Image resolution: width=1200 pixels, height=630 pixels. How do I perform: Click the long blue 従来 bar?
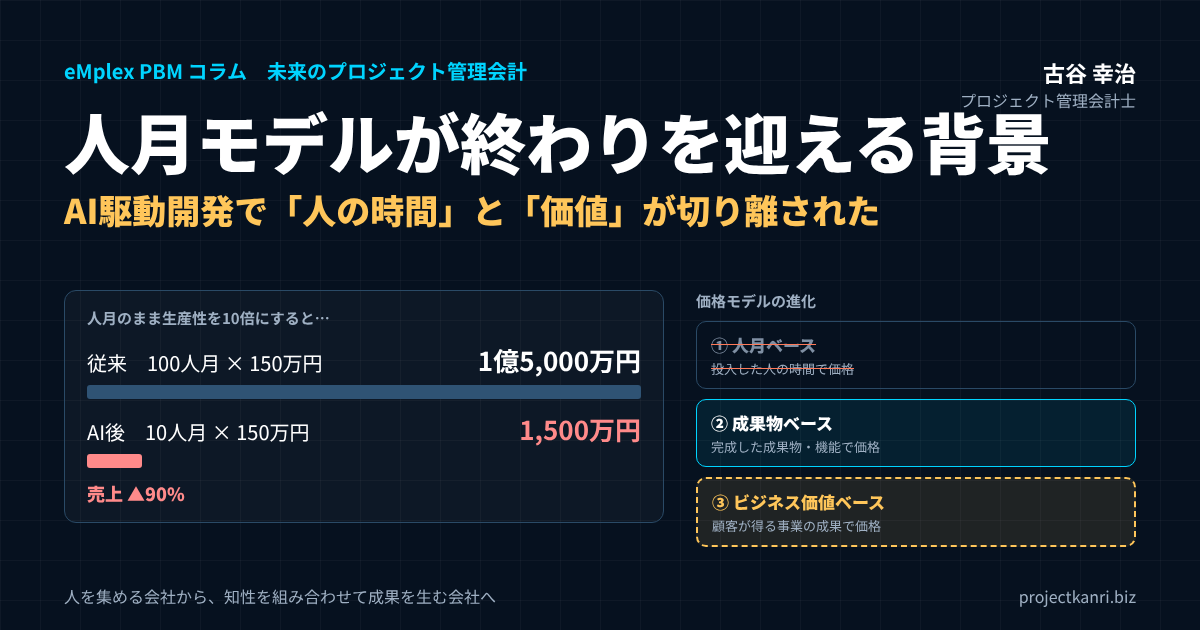coord(364,392)
